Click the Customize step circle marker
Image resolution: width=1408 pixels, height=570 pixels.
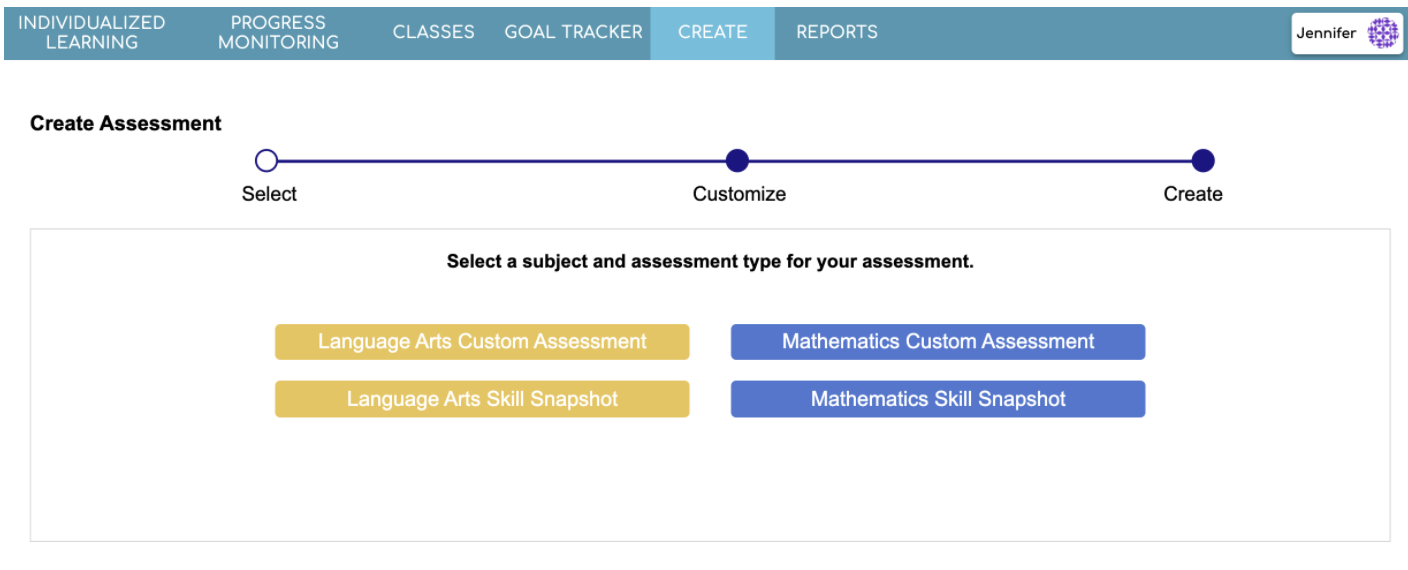pos(737,160)
